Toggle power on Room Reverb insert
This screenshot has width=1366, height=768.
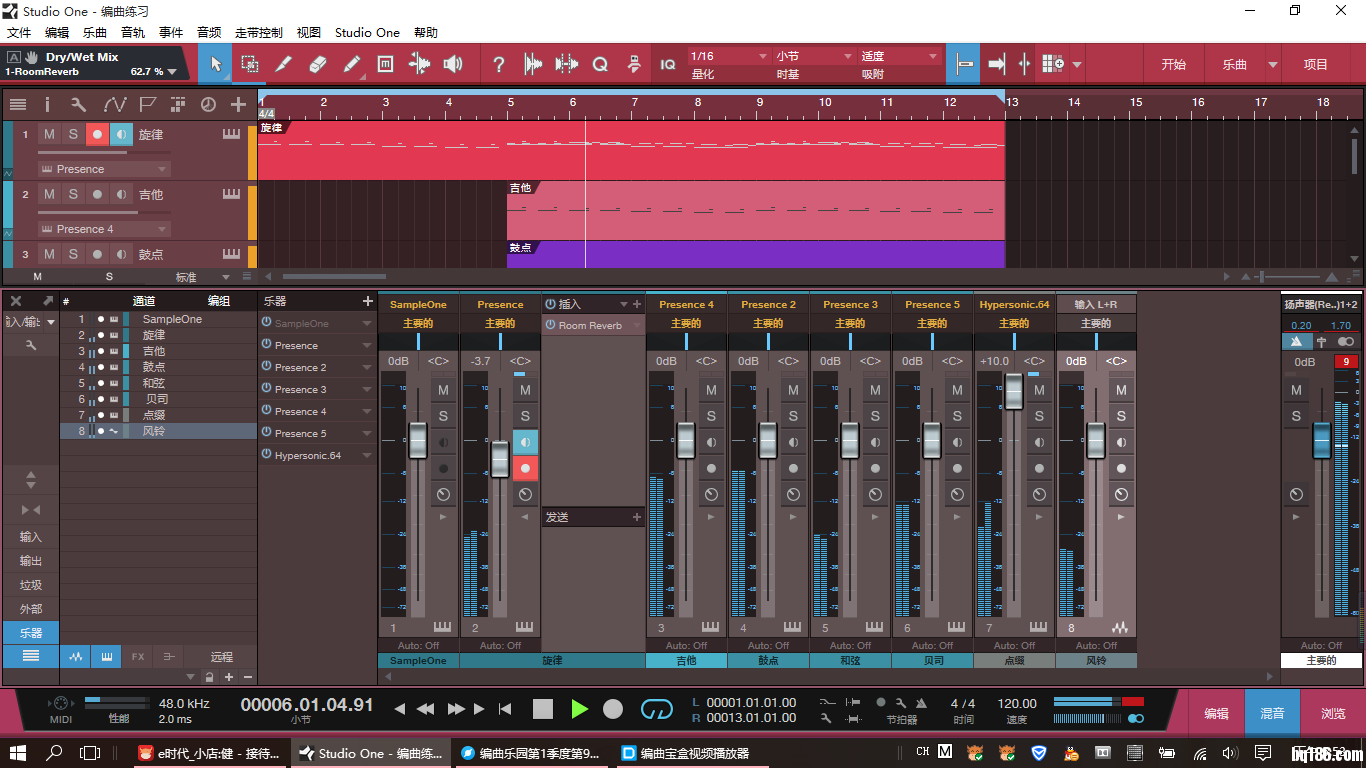(550, 325)
